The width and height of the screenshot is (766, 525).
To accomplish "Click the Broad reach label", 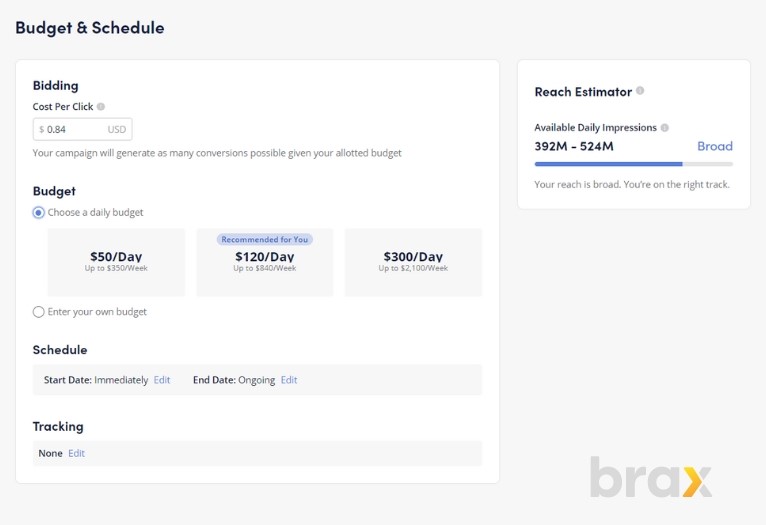I will click(715, 146).
